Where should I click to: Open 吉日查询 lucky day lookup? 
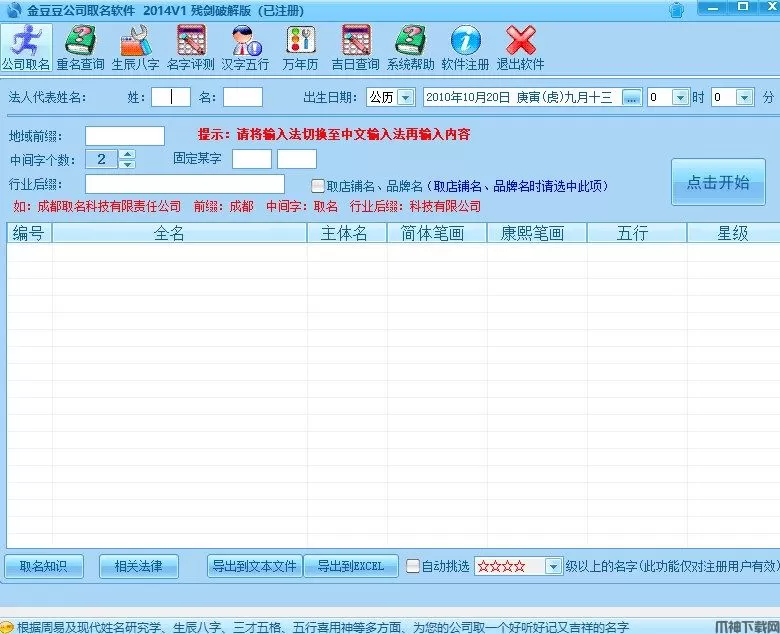tap(355, 47)
